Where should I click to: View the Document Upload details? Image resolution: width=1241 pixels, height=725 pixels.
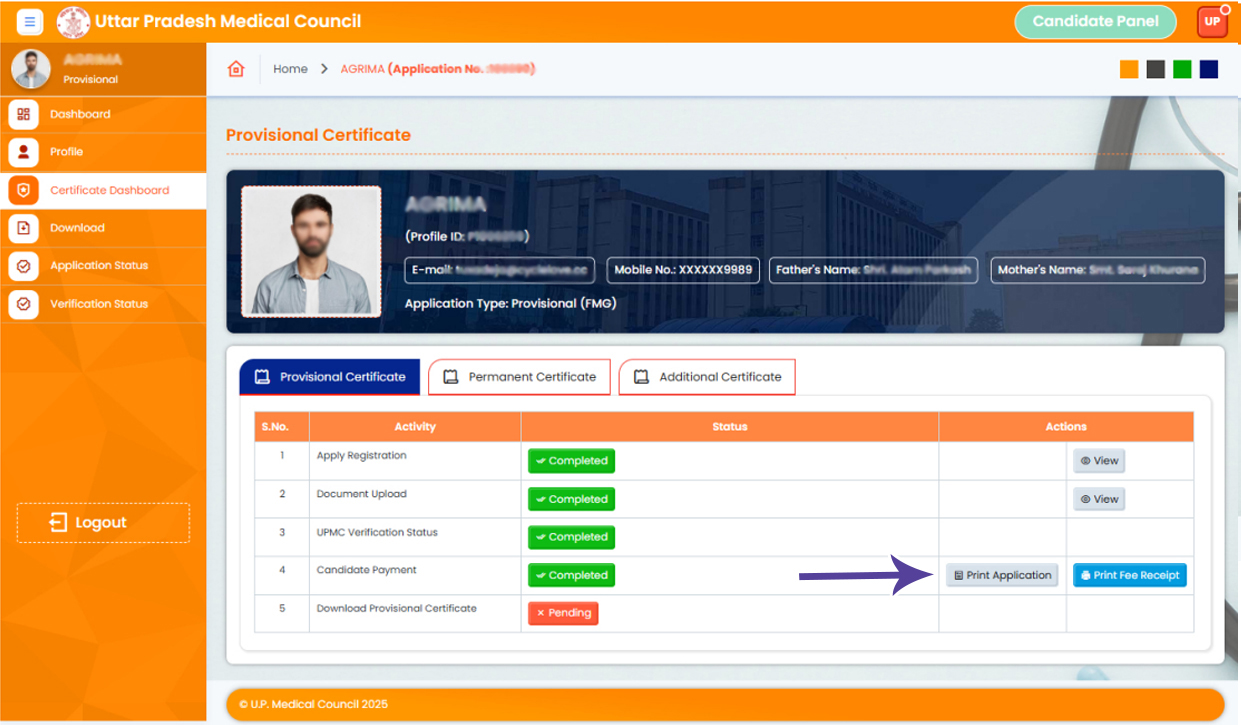[1098, 499]
